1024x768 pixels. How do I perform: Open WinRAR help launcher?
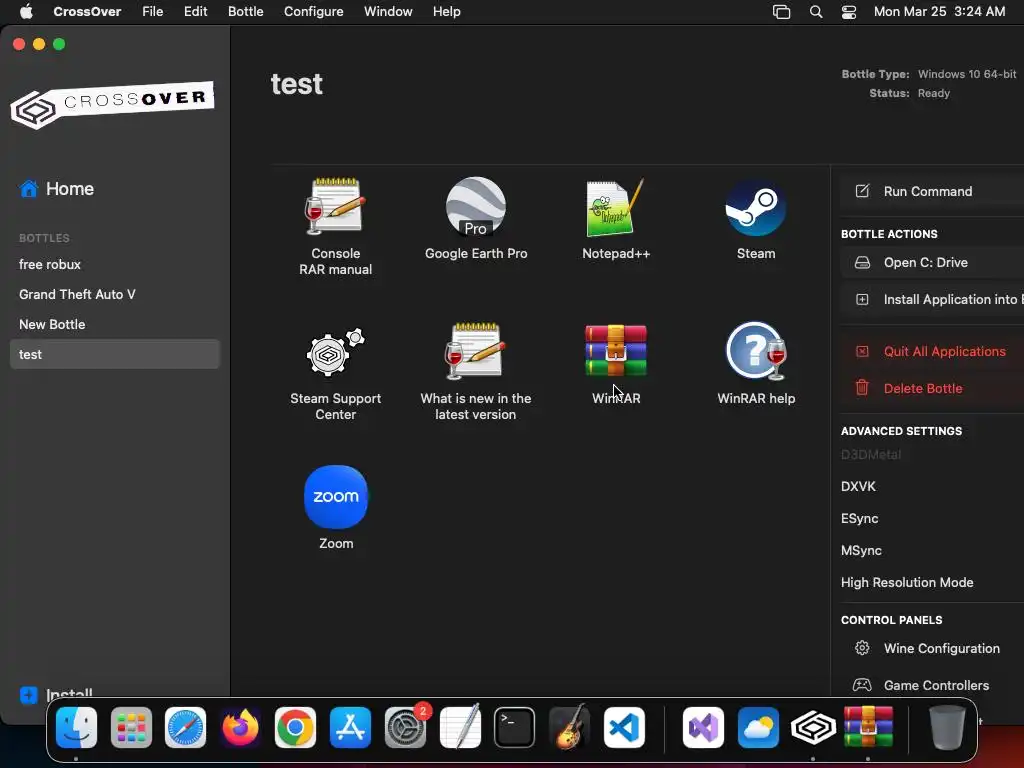coord(756,363)
